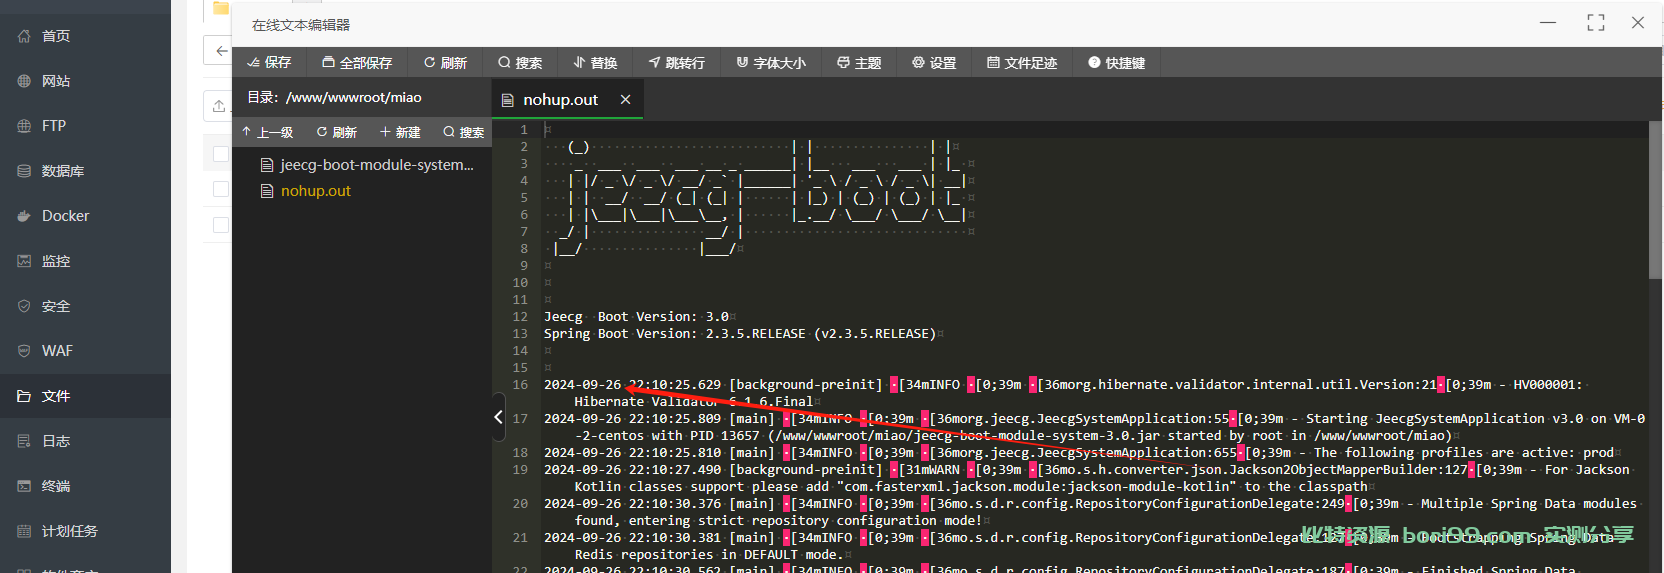Go up one level (上一级) in file panel
Viewport: 1664px width, 573px height.
(268, 132)
